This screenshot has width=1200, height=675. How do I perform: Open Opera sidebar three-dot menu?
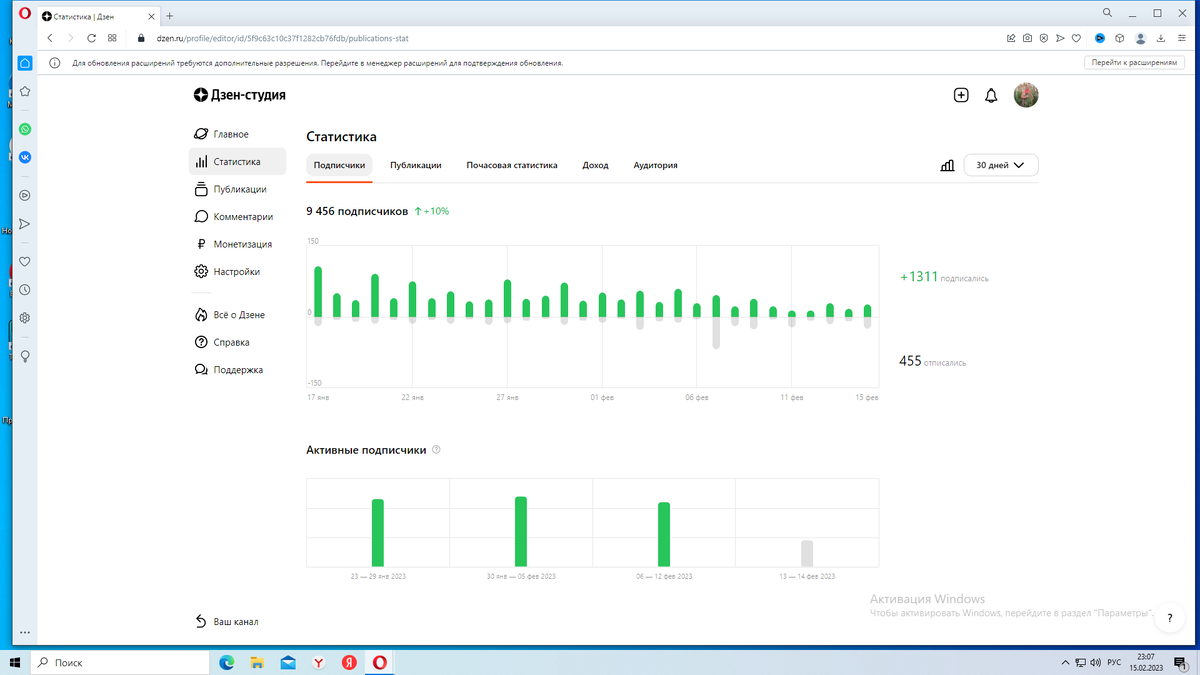tap(25, 632)
